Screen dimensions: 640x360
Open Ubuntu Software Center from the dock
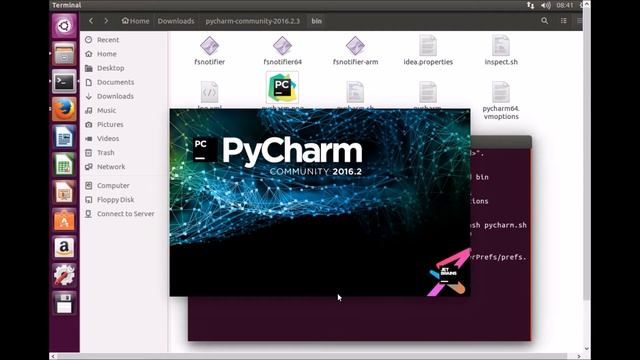(64, 220)
